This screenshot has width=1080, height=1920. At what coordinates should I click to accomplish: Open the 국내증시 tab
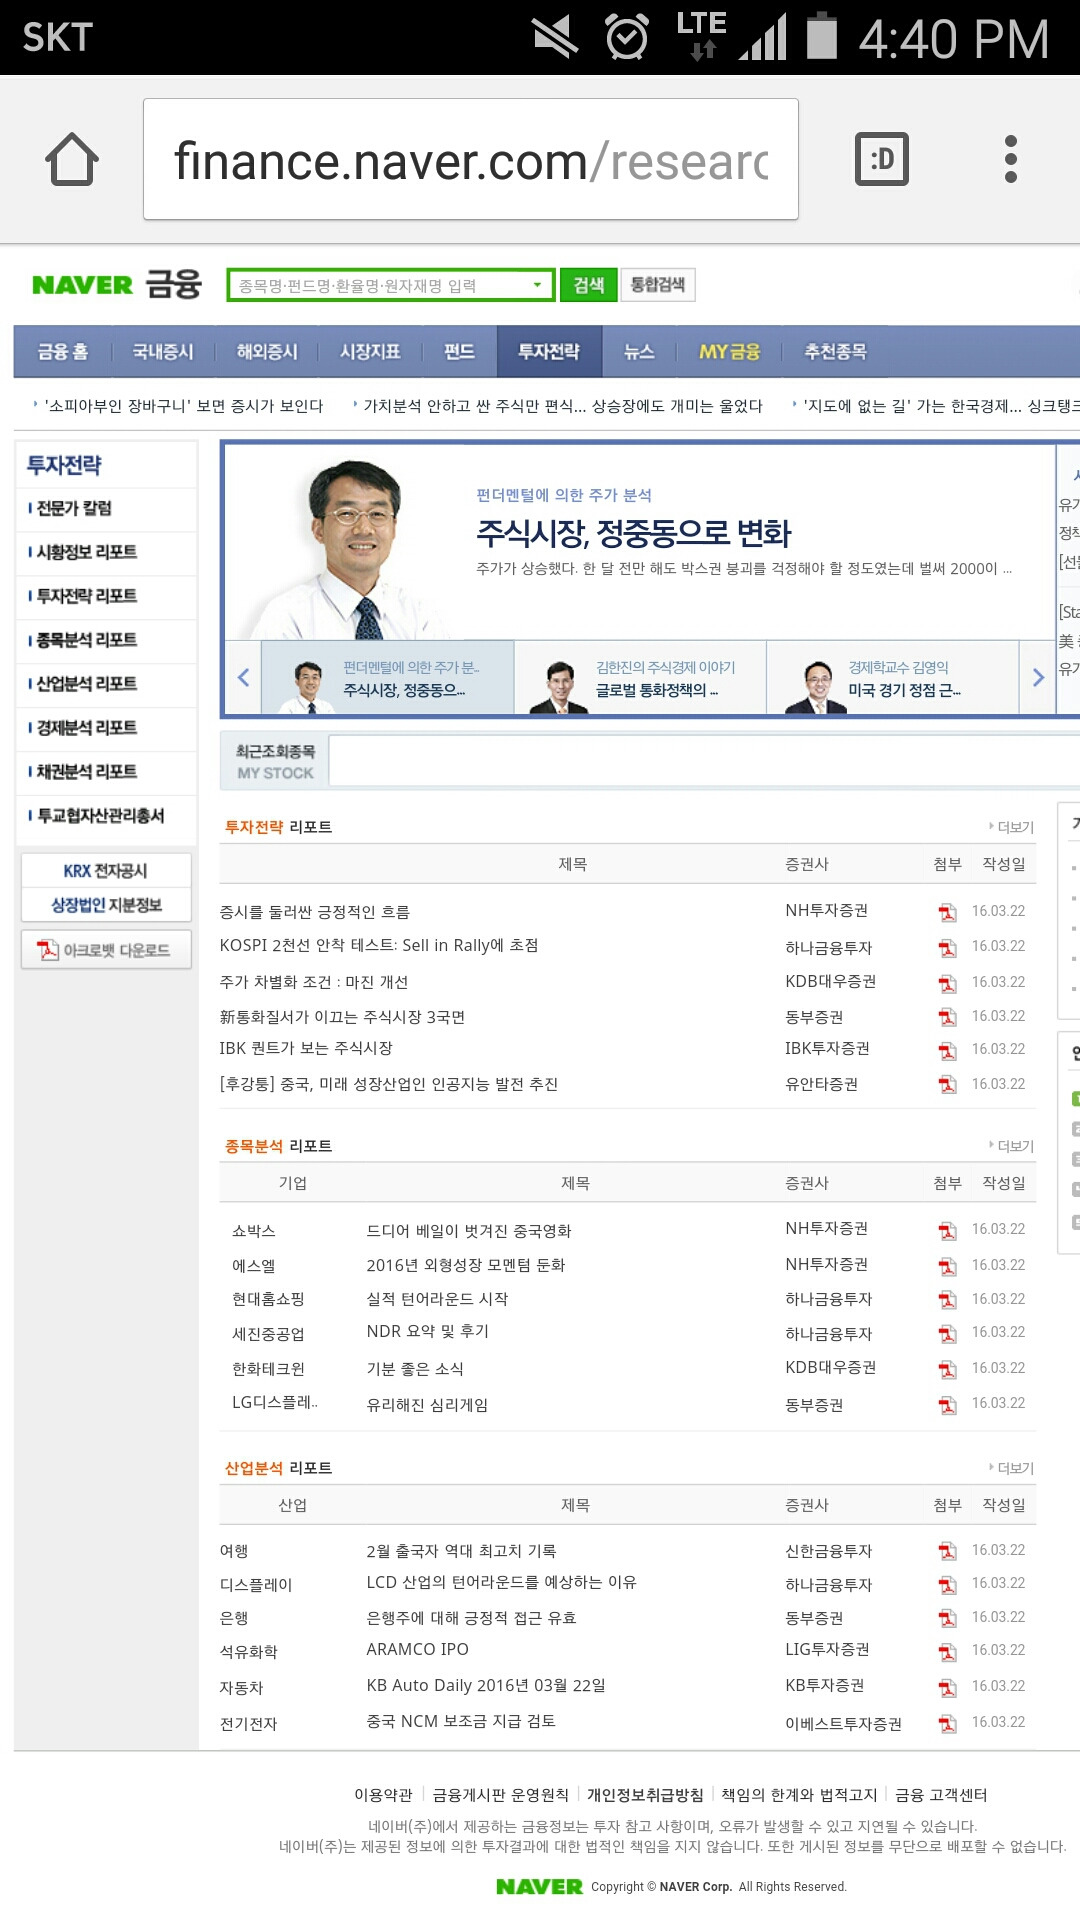coord(163,351)
